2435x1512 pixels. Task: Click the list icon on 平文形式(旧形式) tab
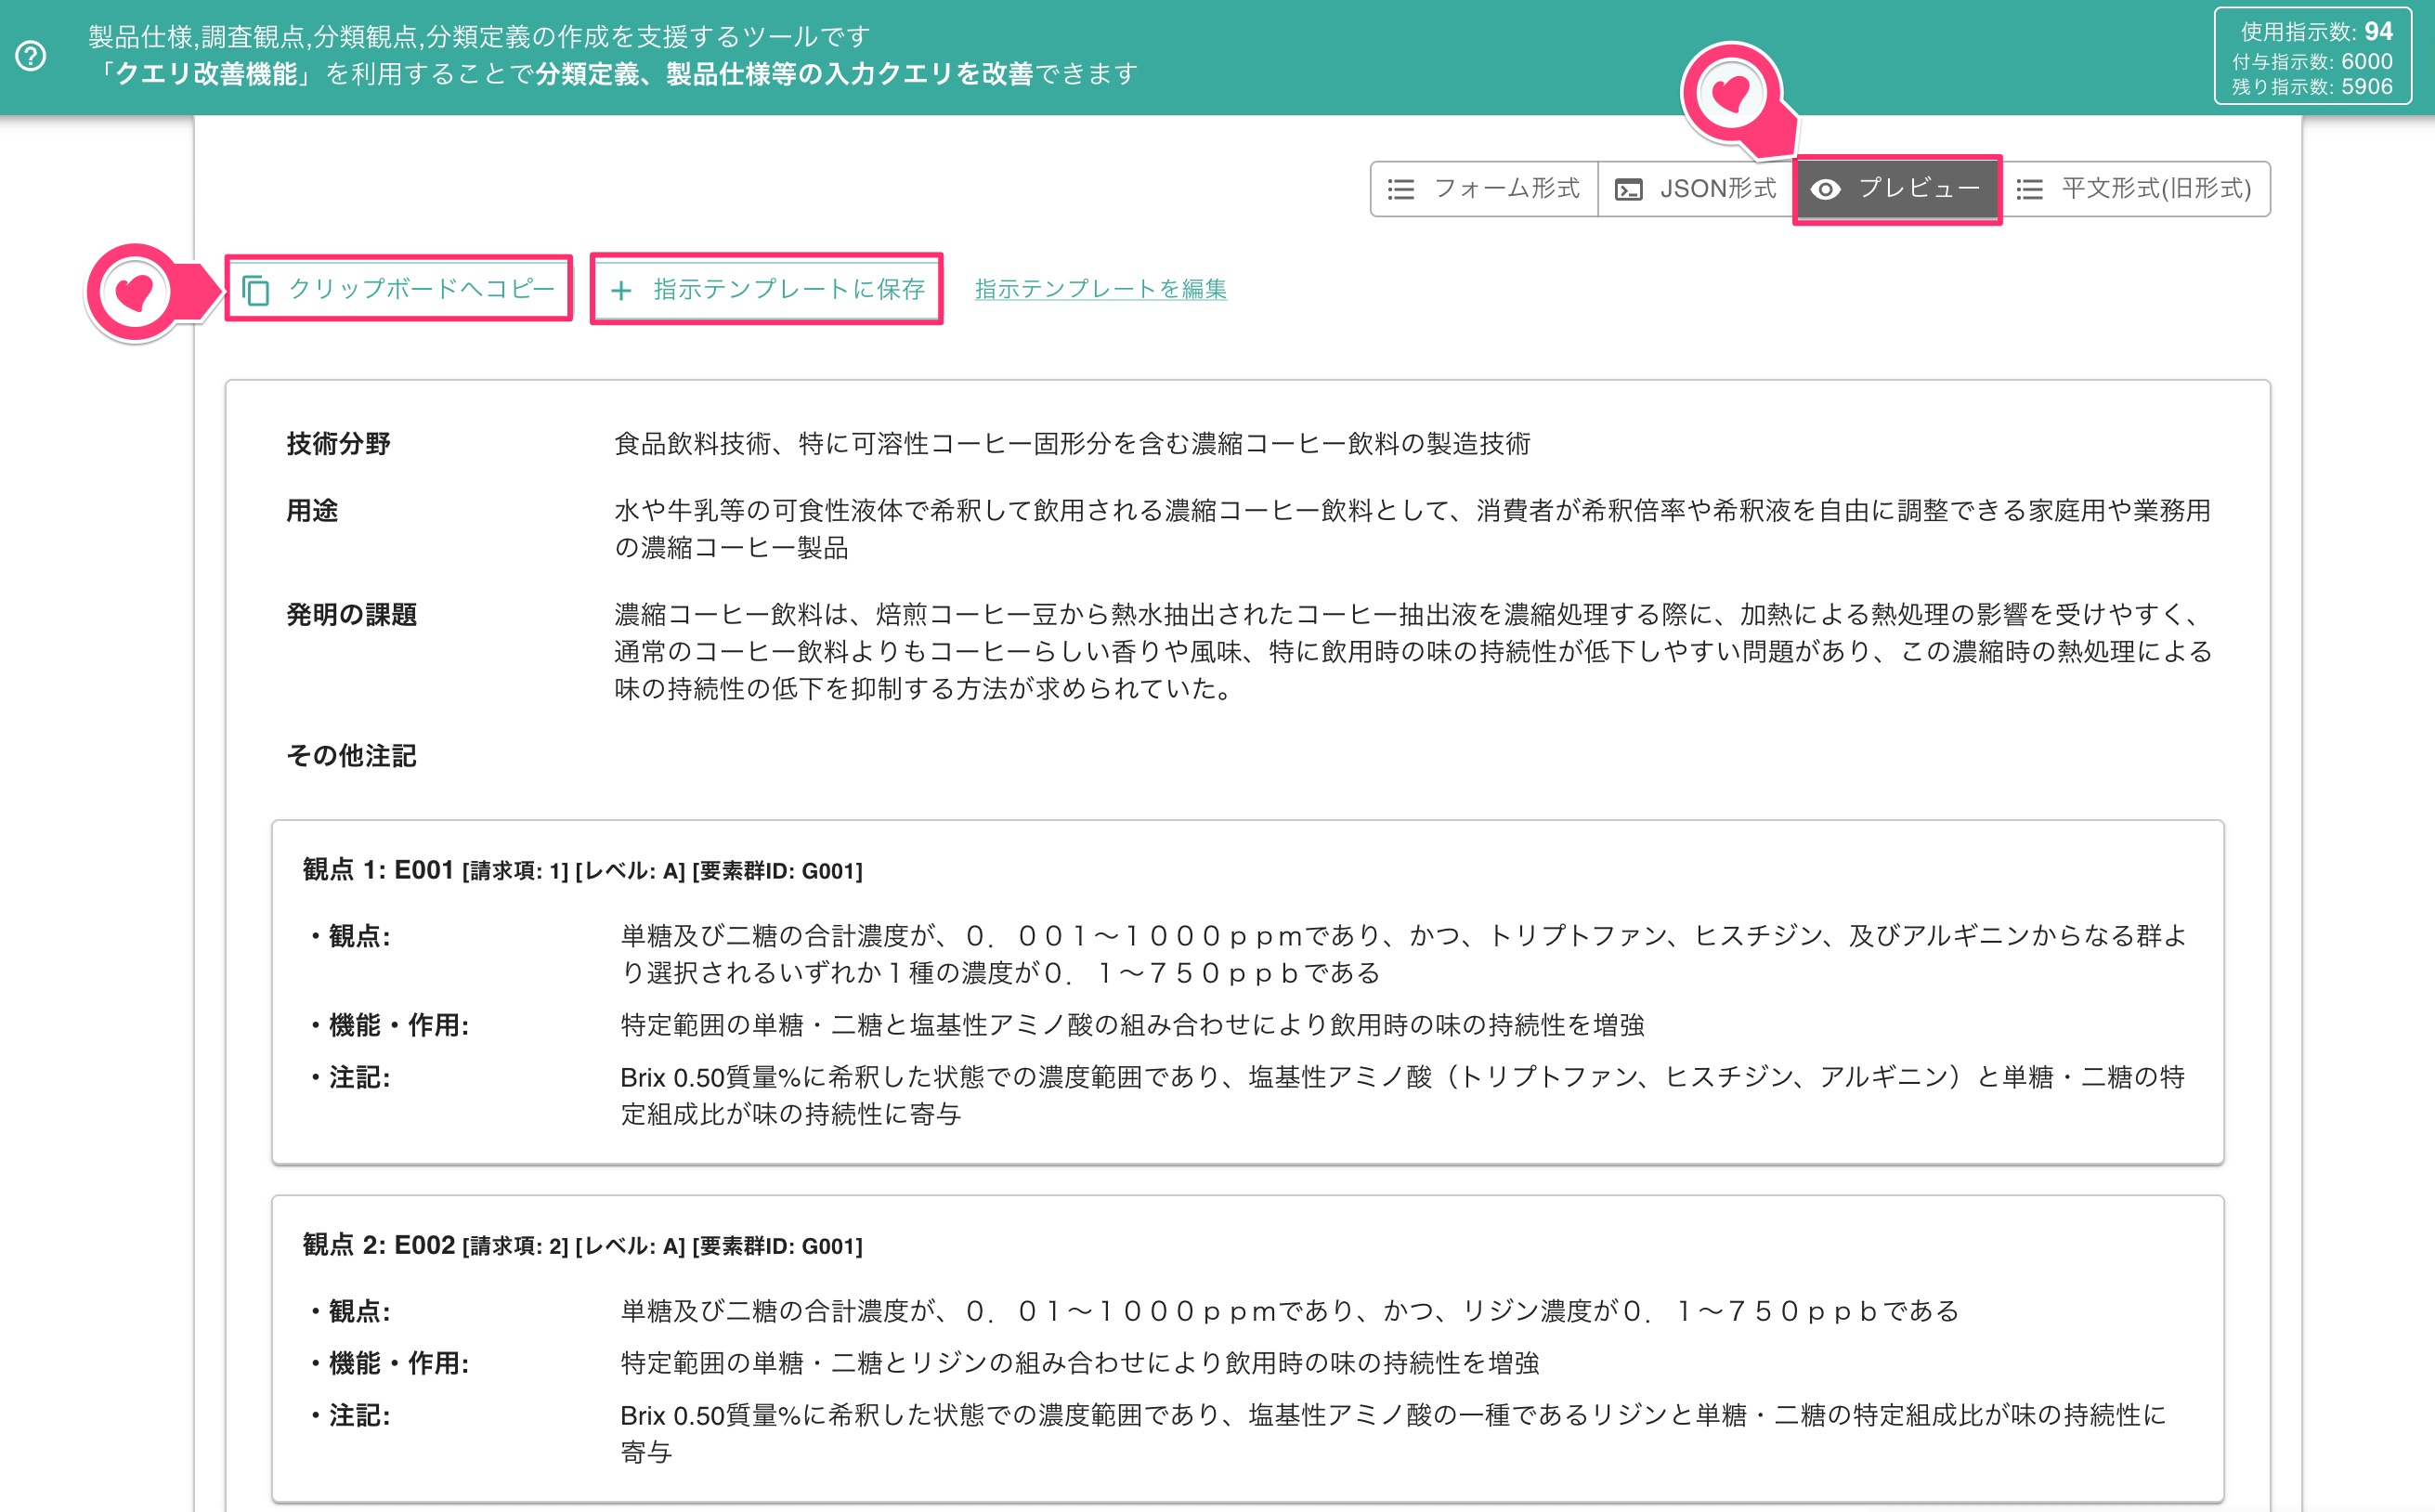(2029, 189)
